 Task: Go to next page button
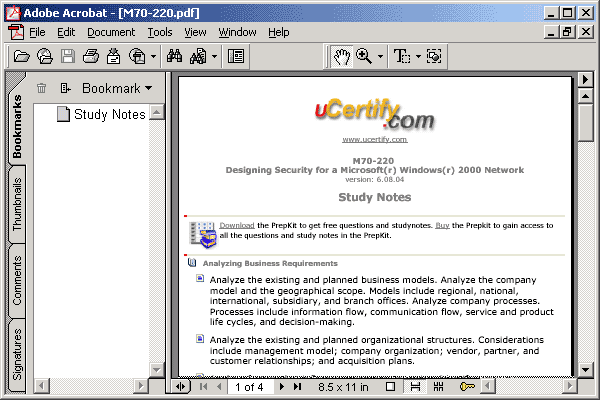(282, 387)
